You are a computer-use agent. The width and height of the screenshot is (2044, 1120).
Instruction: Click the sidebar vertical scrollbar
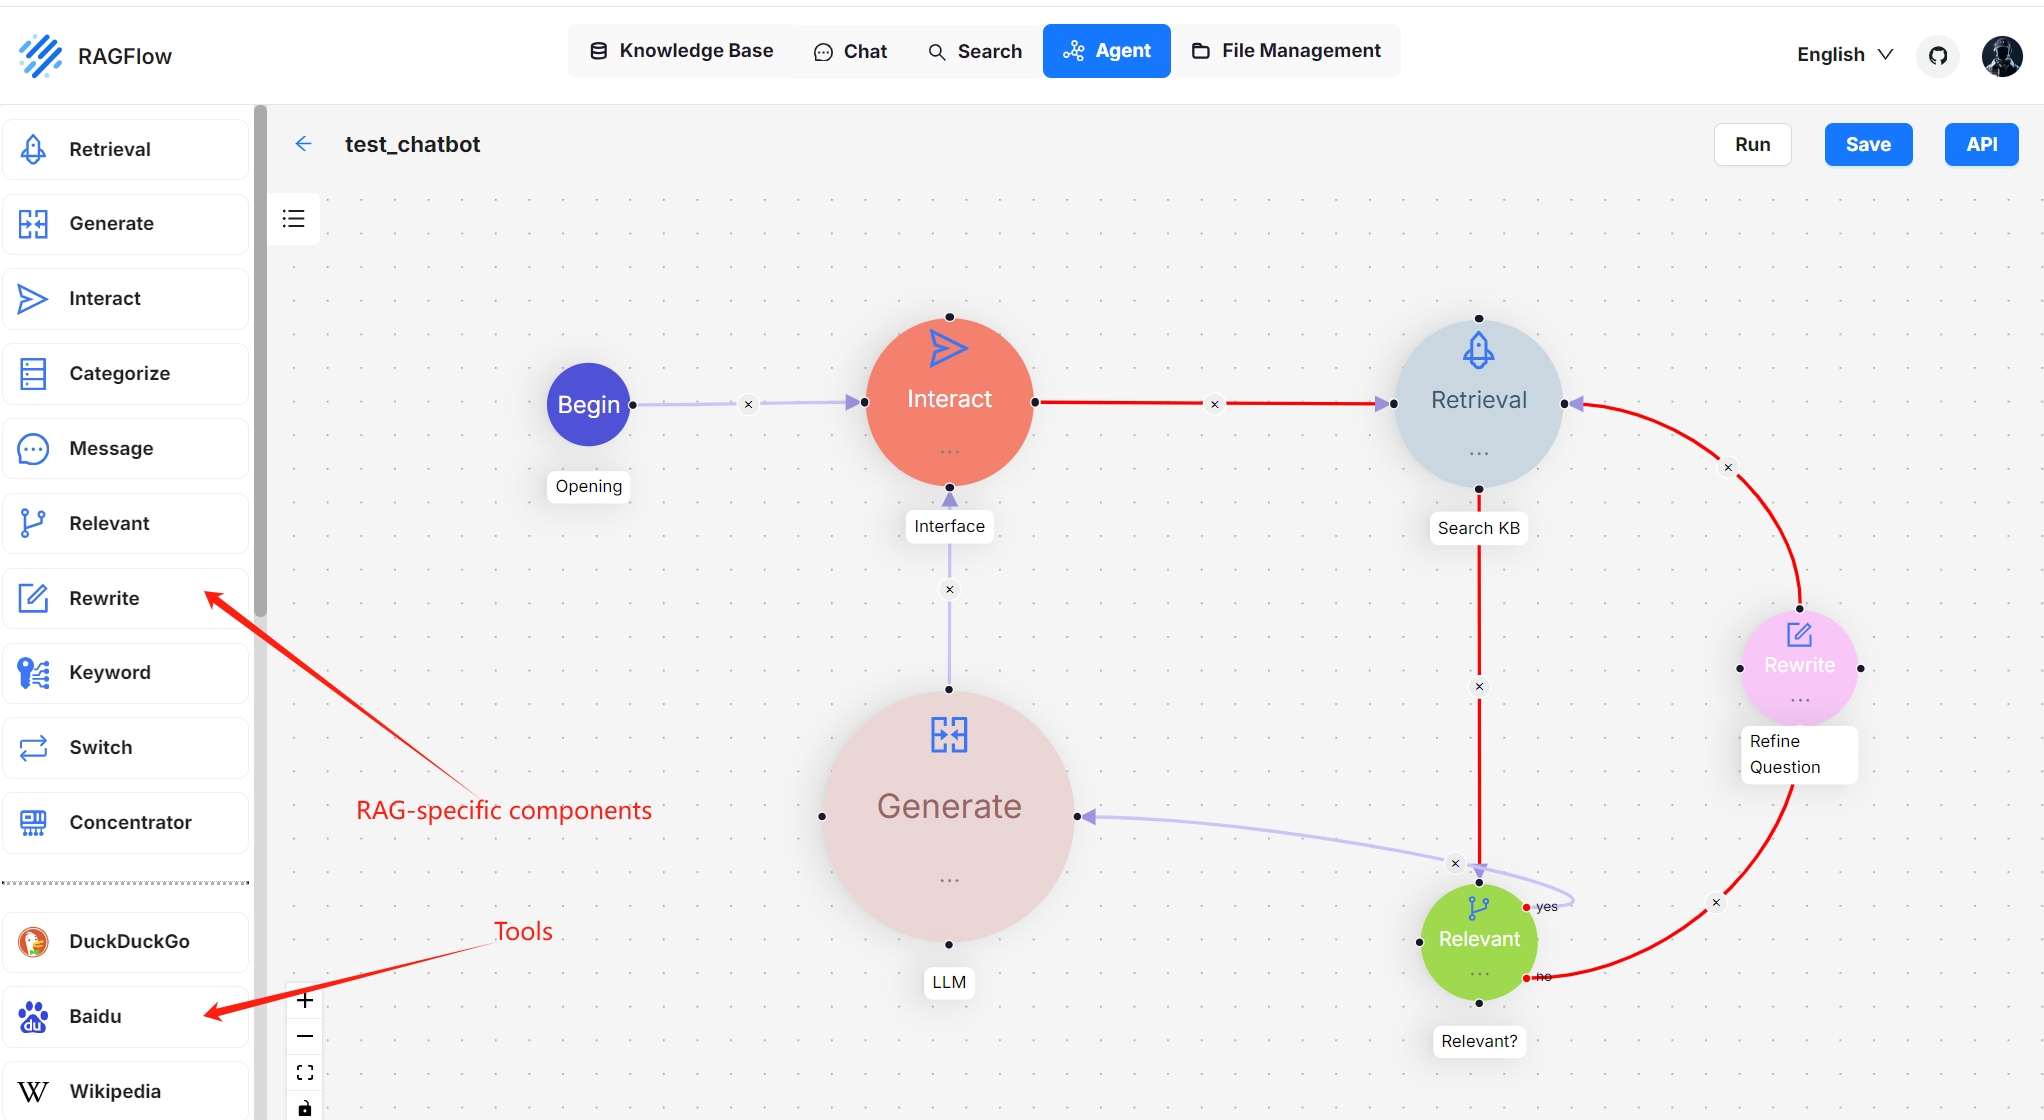point(260,361)
